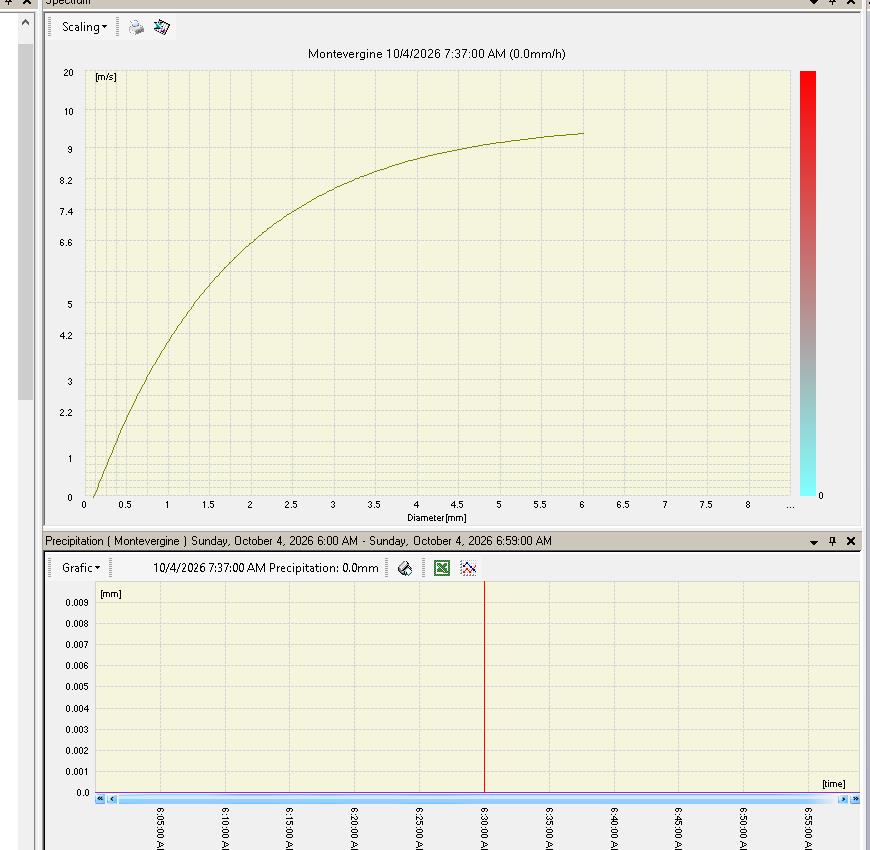Click the "Diameter[mm]" axis label
Image resolution: width=870 pixels, height=850 pixels.
point(437,518)
